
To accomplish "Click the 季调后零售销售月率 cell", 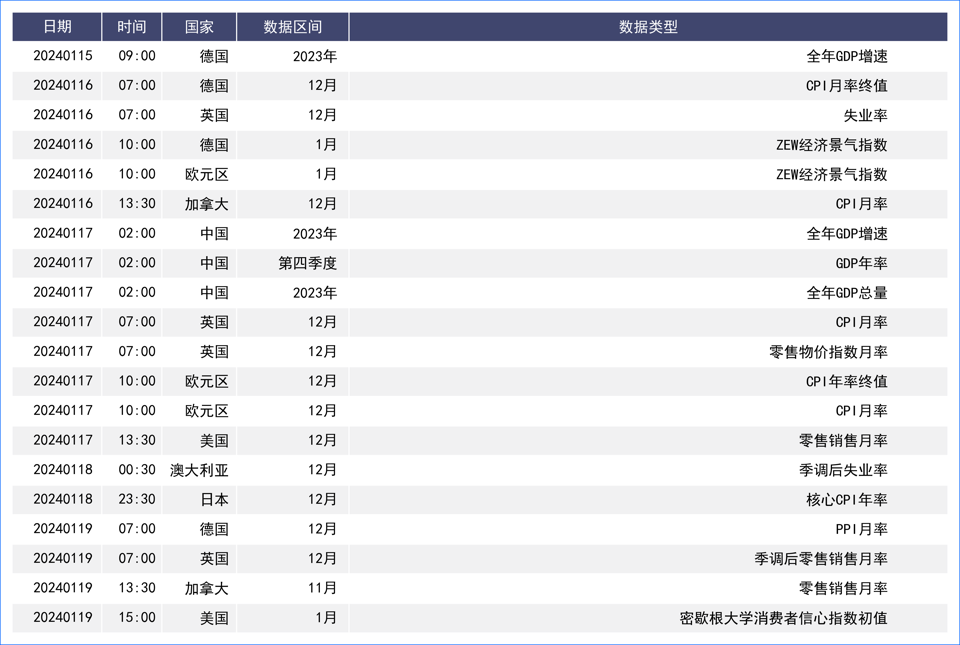I will pyautogui.click(x=820, y=559).
